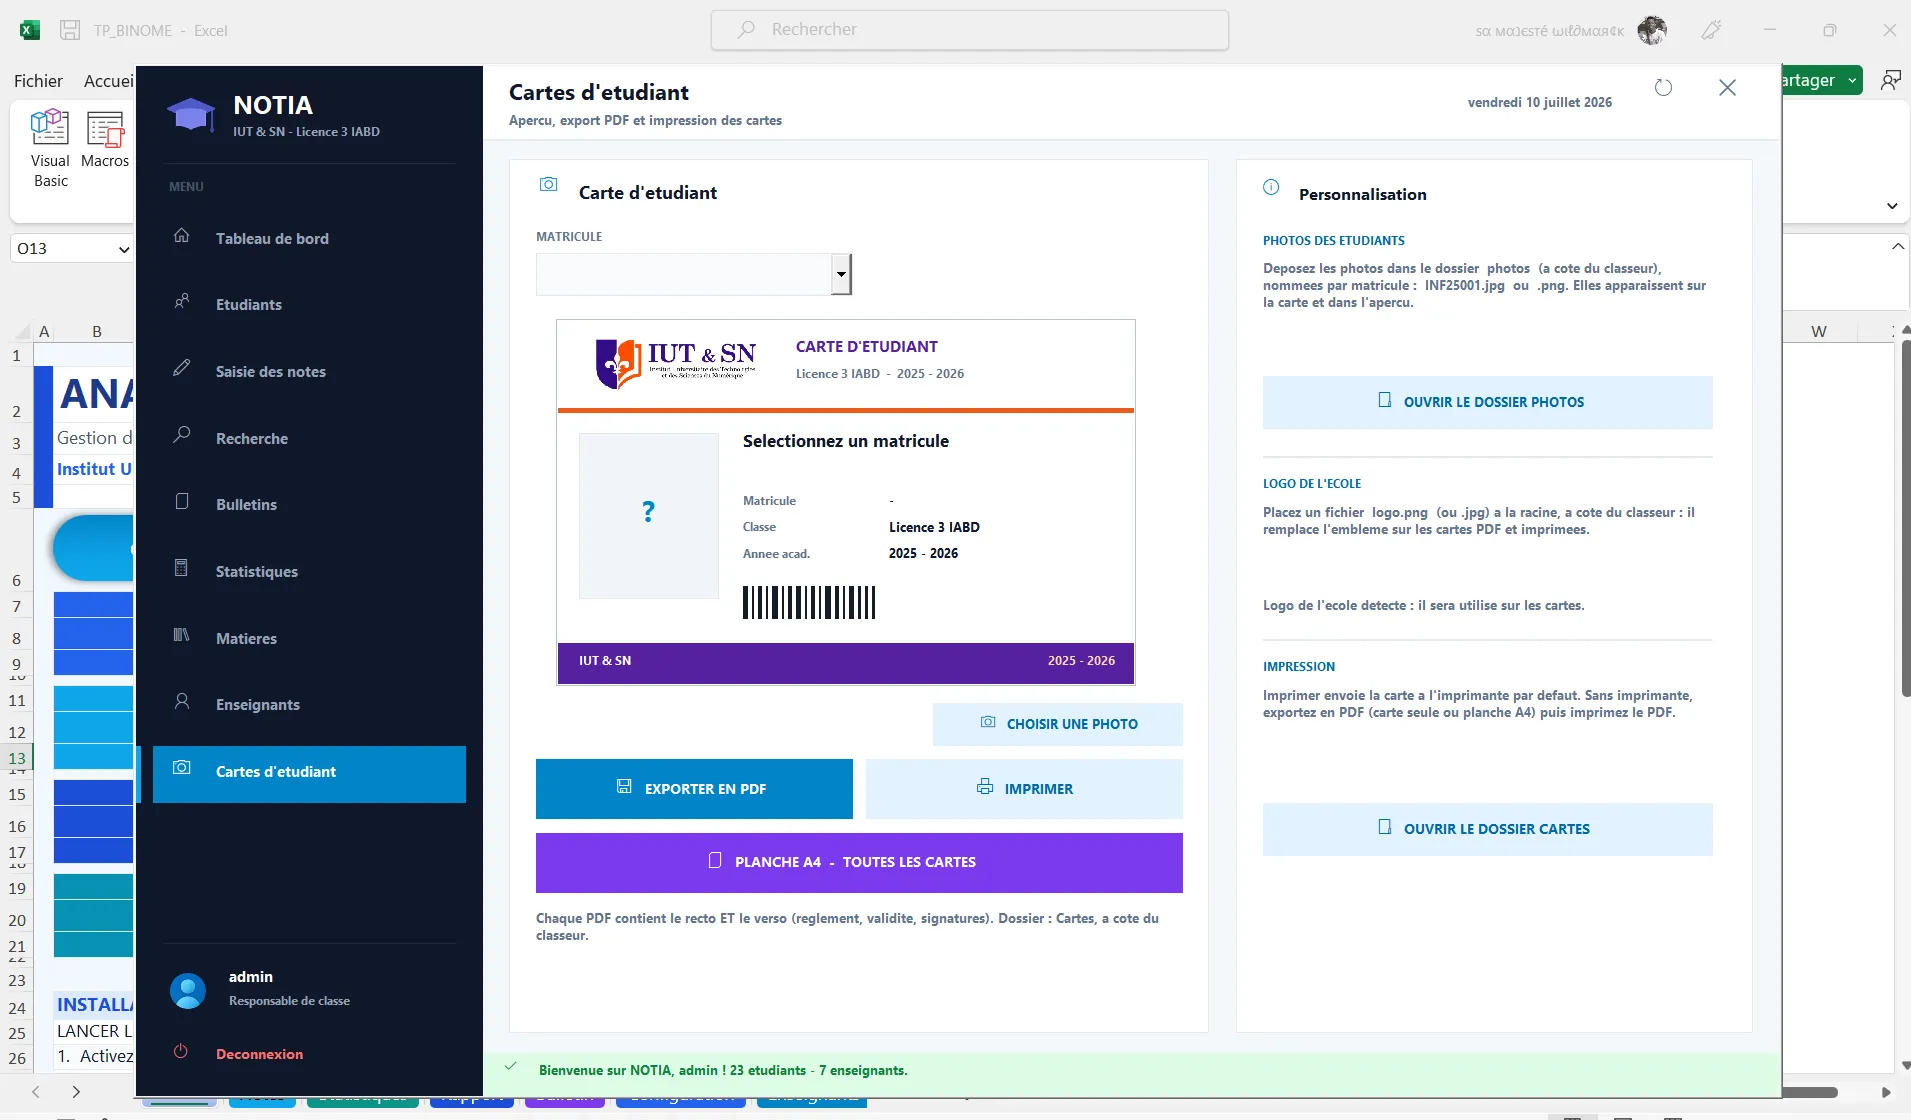
Task: Click the camera icon of Cartes d'etudiant menu
Action: [x=181, y=768]
